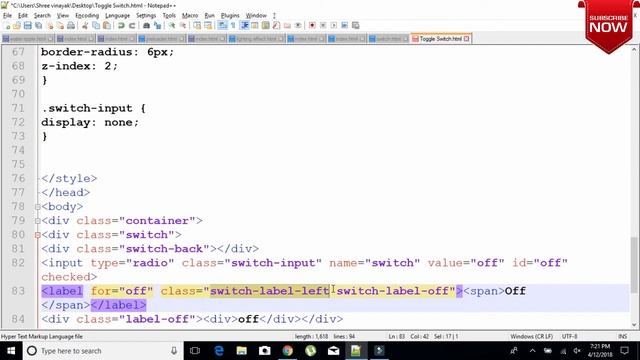Print the document using Print icon

coord(71,25)
